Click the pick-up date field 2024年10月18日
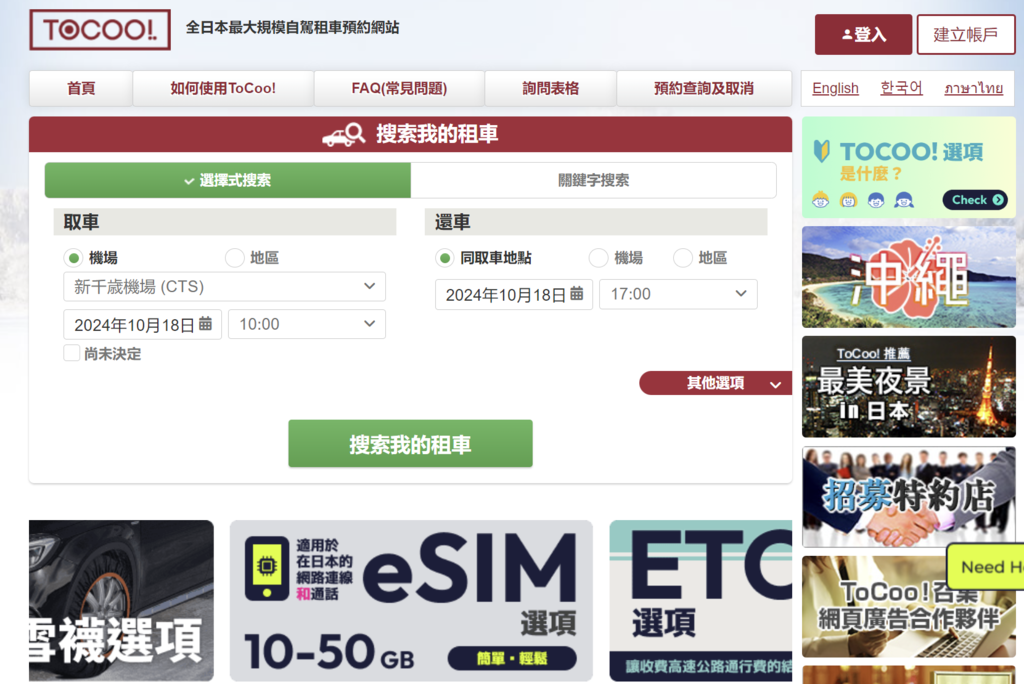This screenshot has height=684, width=1024. (142, 324)
